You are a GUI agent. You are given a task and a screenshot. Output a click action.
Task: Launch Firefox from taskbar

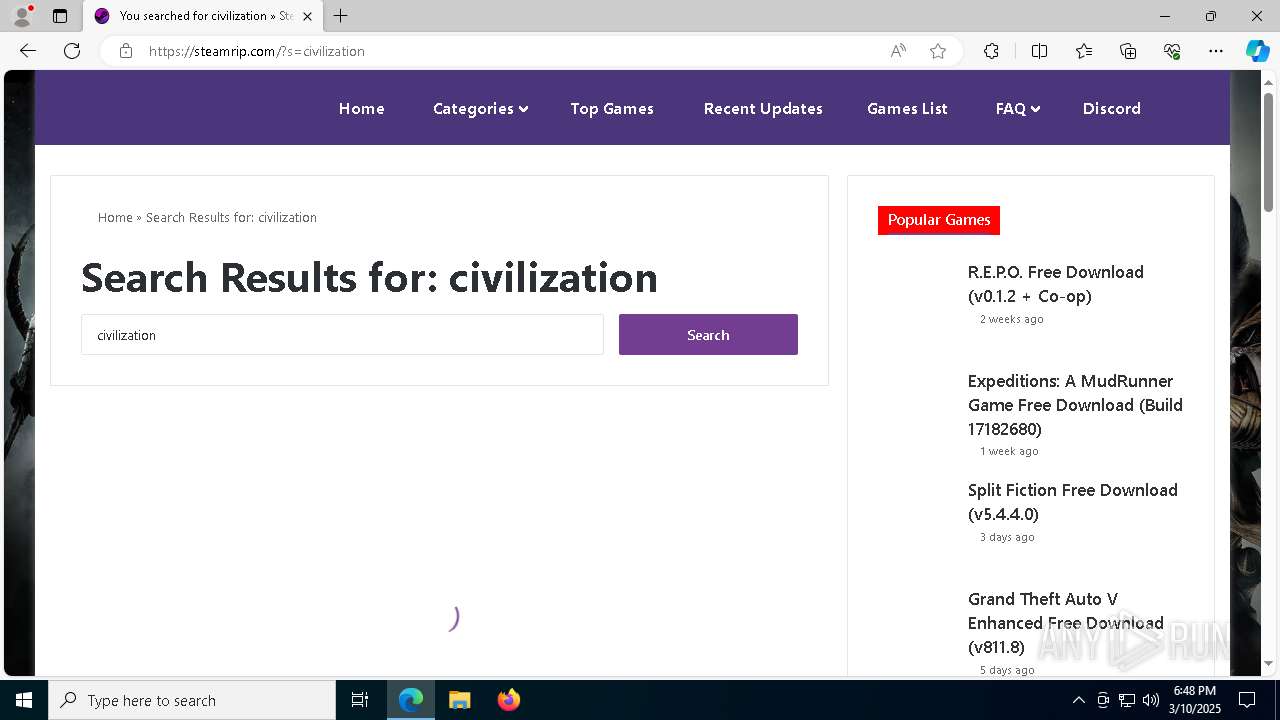[509, 700]
